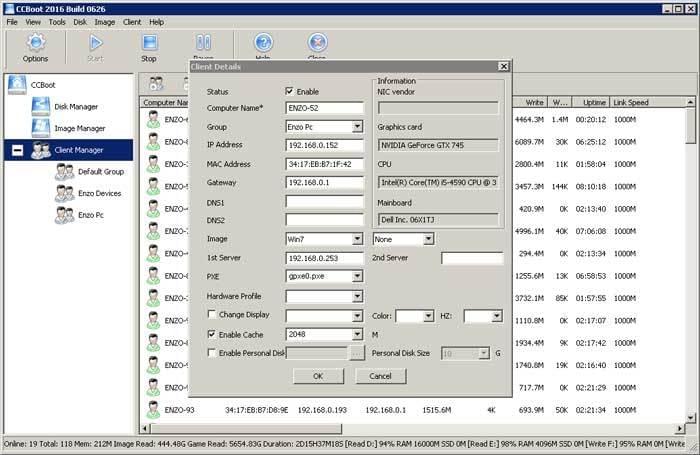
Task: Enable the Change Display checkbox
Action: 210,315
